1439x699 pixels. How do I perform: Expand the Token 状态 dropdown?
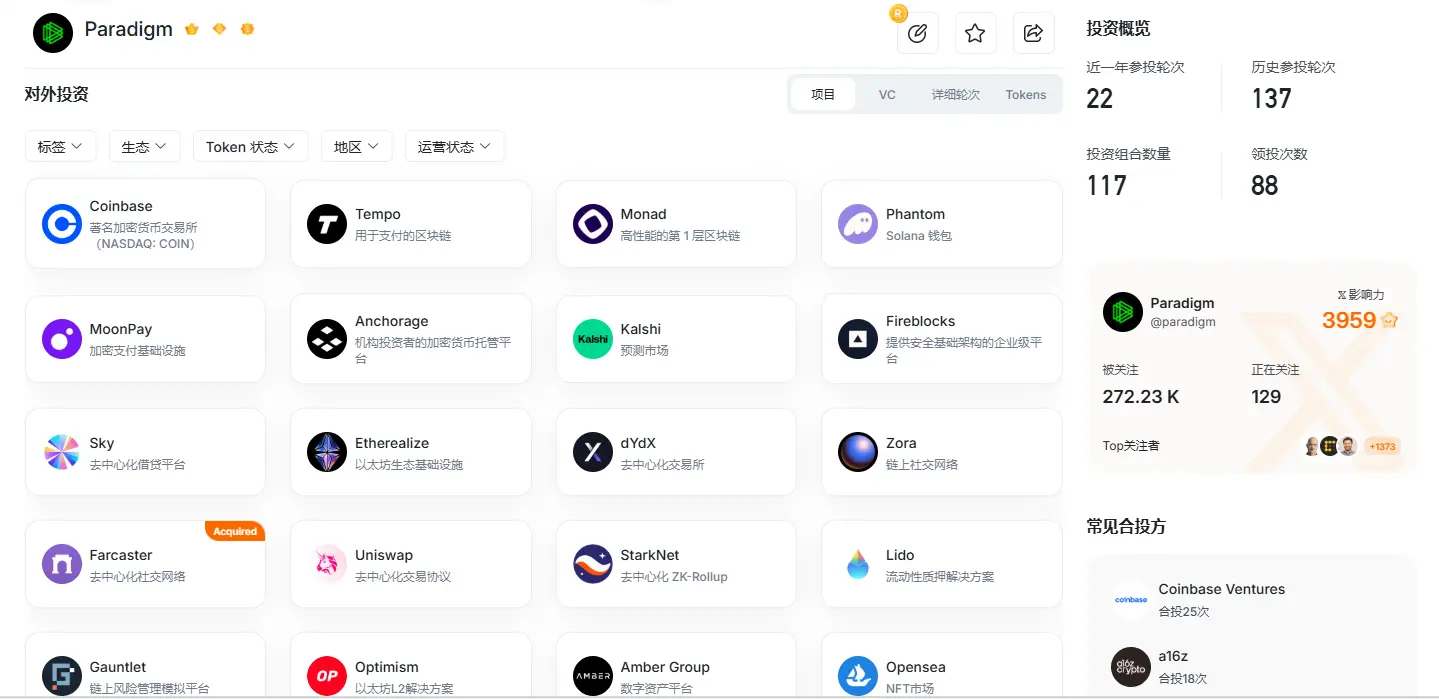pyautogui.click(x=250, y=146)
